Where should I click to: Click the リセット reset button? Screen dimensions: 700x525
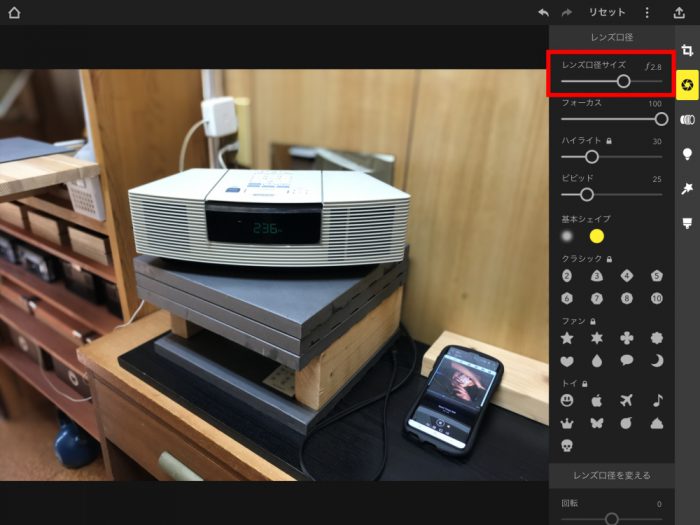(x=607, y=12)
